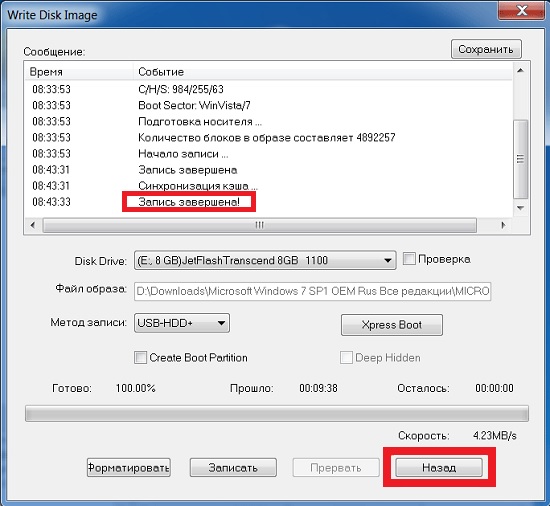Click the Файл образа path field
Viewport: 550px width, 506px height.
tap(312, 291)
